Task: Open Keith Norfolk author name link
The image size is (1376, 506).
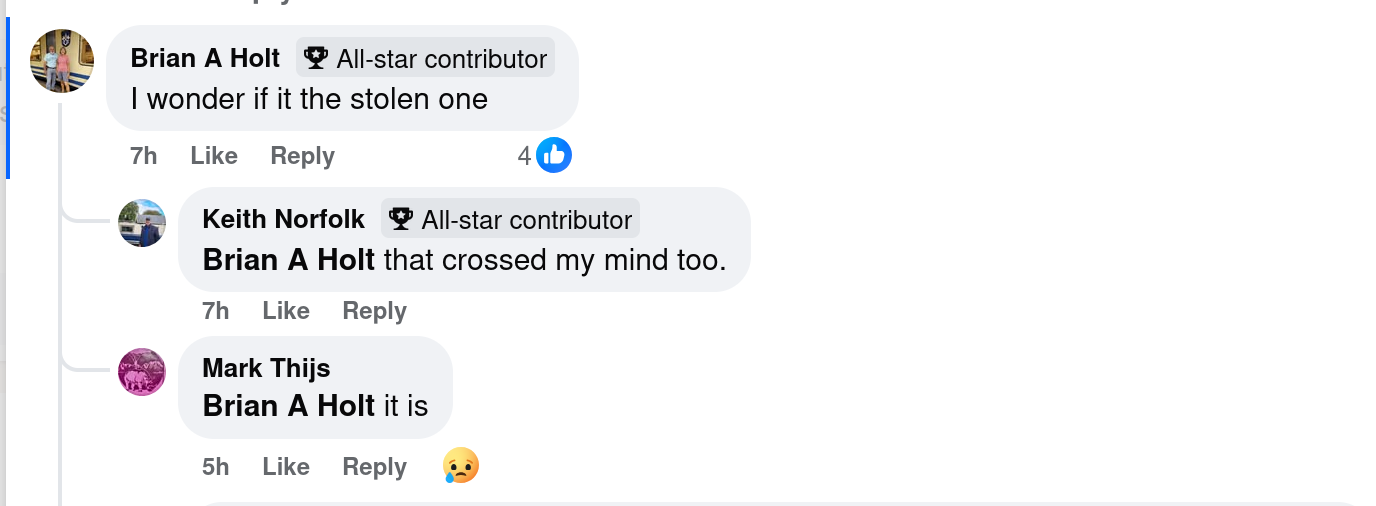Action: tap(284, 220)
